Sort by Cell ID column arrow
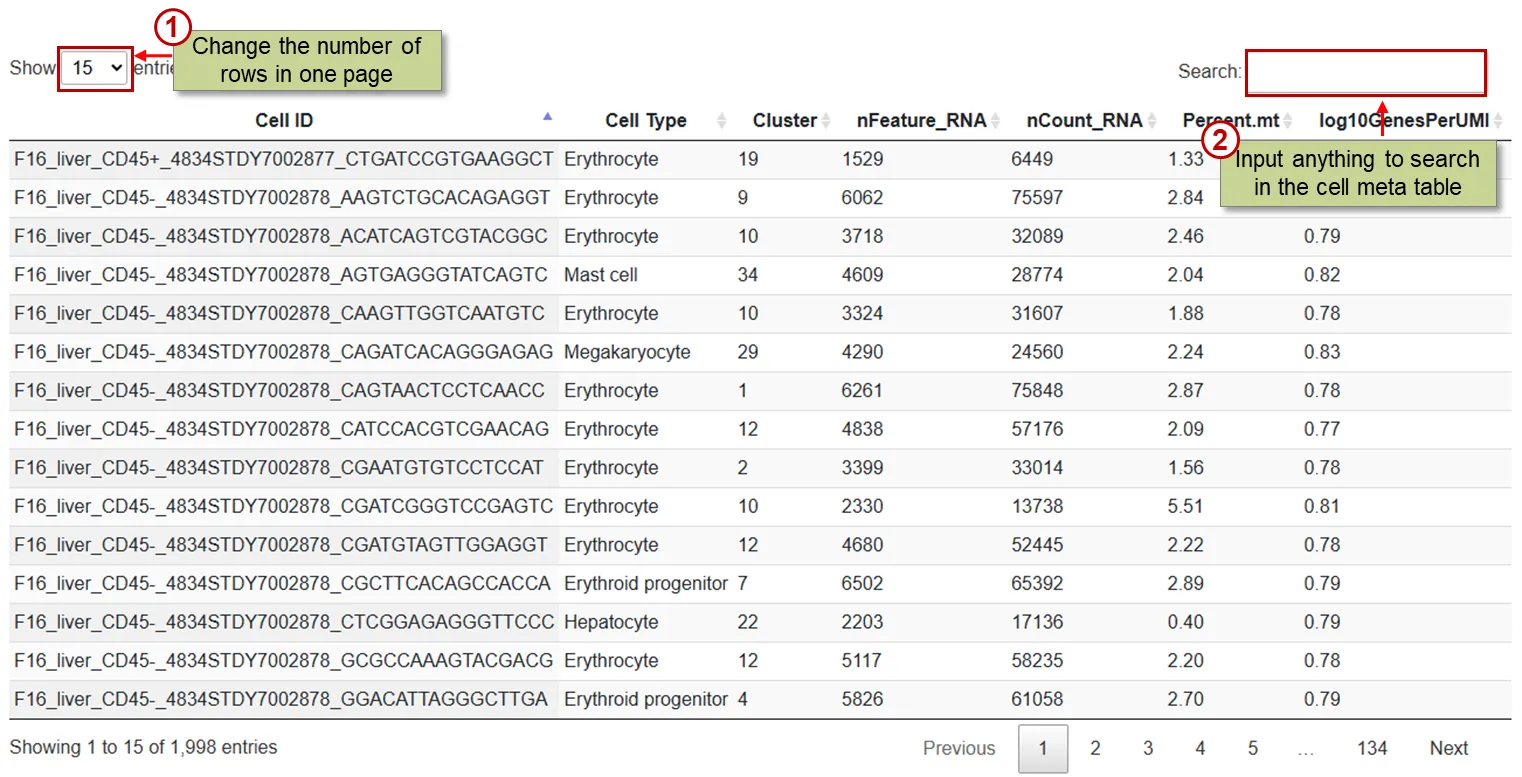The width and height of the screenshot is (1522, 777). click(547, 117)
